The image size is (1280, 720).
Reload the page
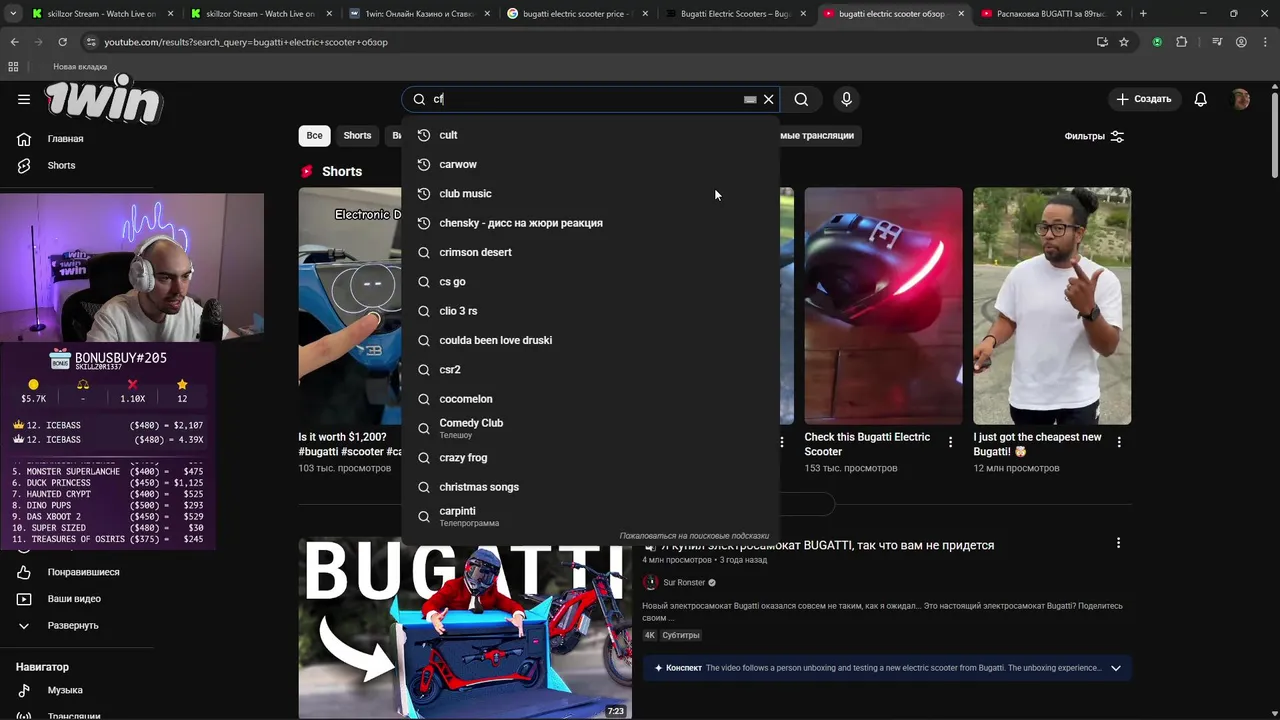[62, 42]
